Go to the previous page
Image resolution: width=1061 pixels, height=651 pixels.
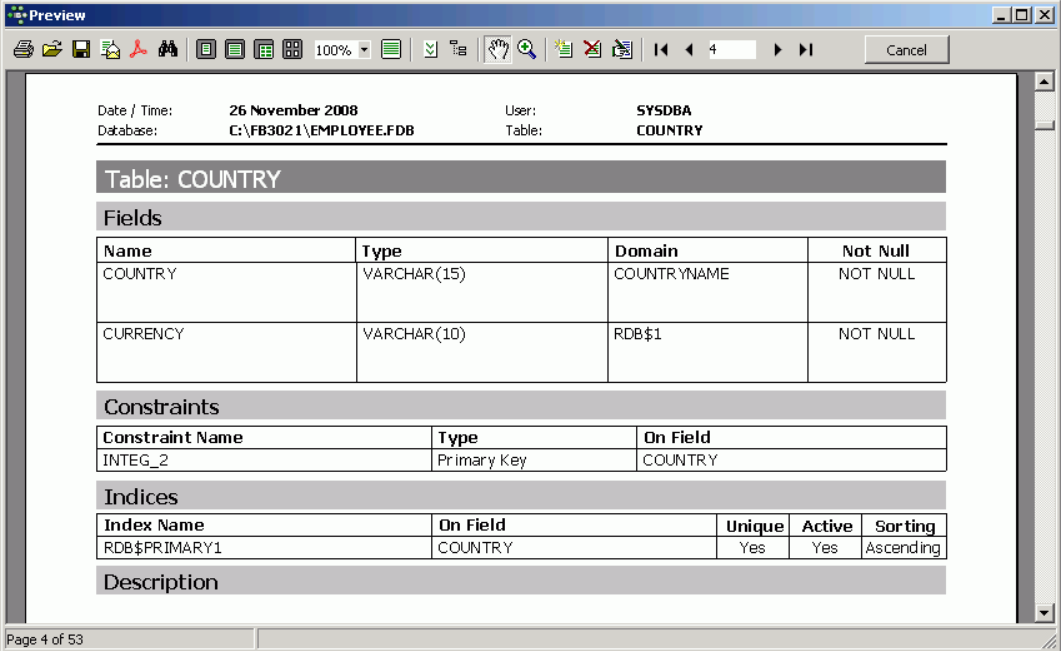point(689,50)
